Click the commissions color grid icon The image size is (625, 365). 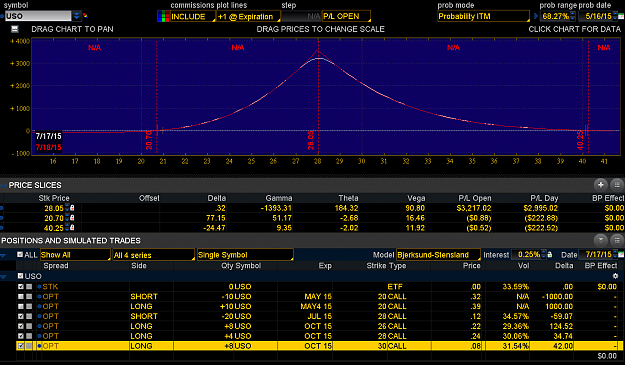click(x=163, y=16)
